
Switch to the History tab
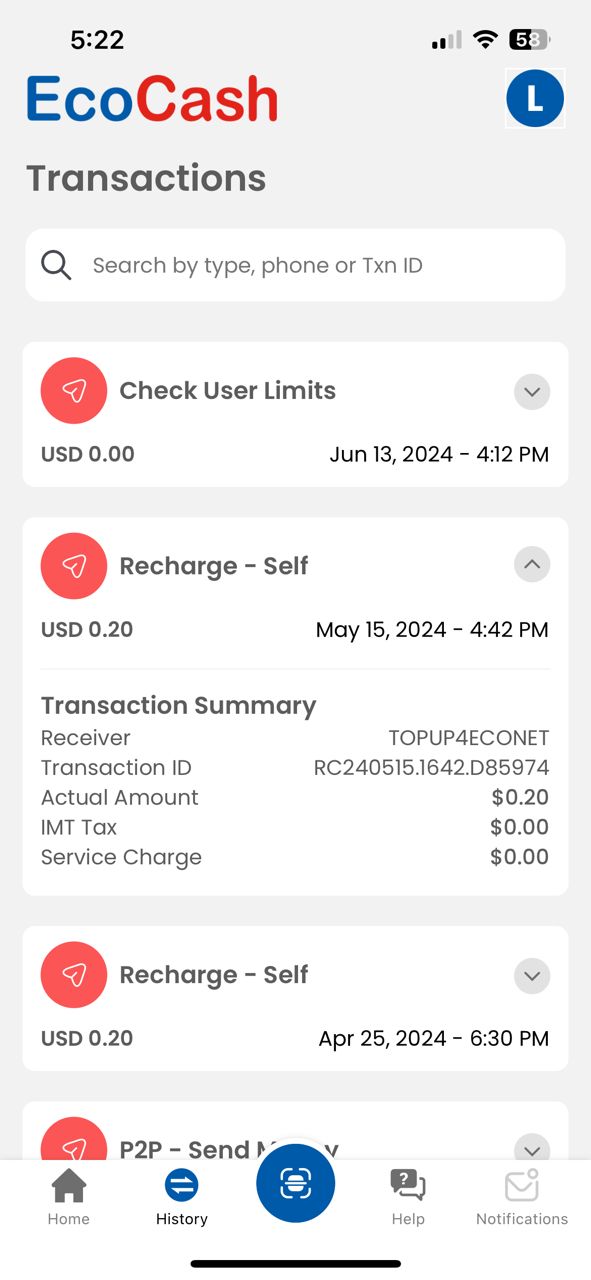tap(182, 1197)
